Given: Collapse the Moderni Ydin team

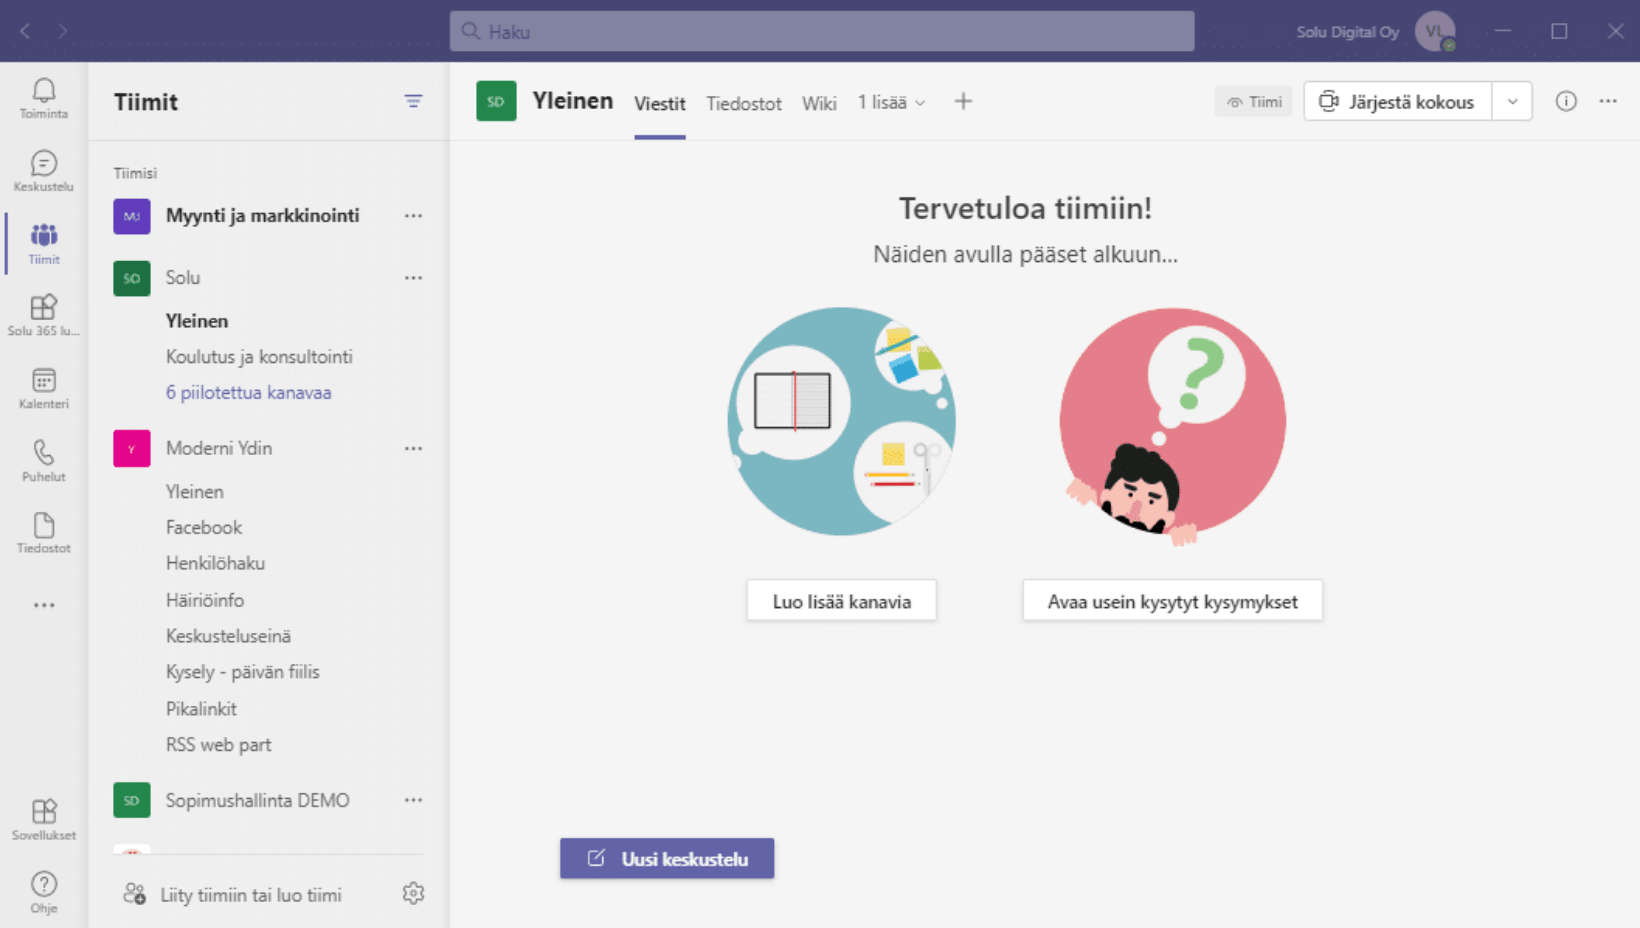Looking at the screenshot, I should [x=219, y=449].
